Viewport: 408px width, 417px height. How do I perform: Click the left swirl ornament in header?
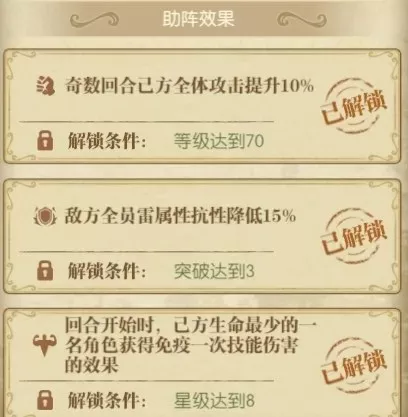tap(94, 20)
